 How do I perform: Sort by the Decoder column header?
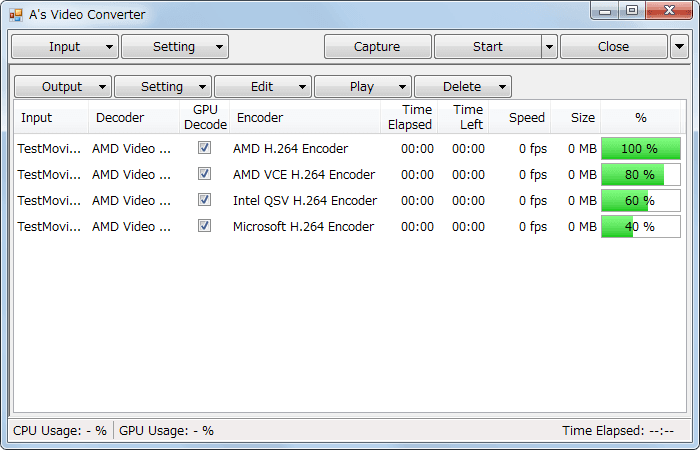click(x=134, y=117)
